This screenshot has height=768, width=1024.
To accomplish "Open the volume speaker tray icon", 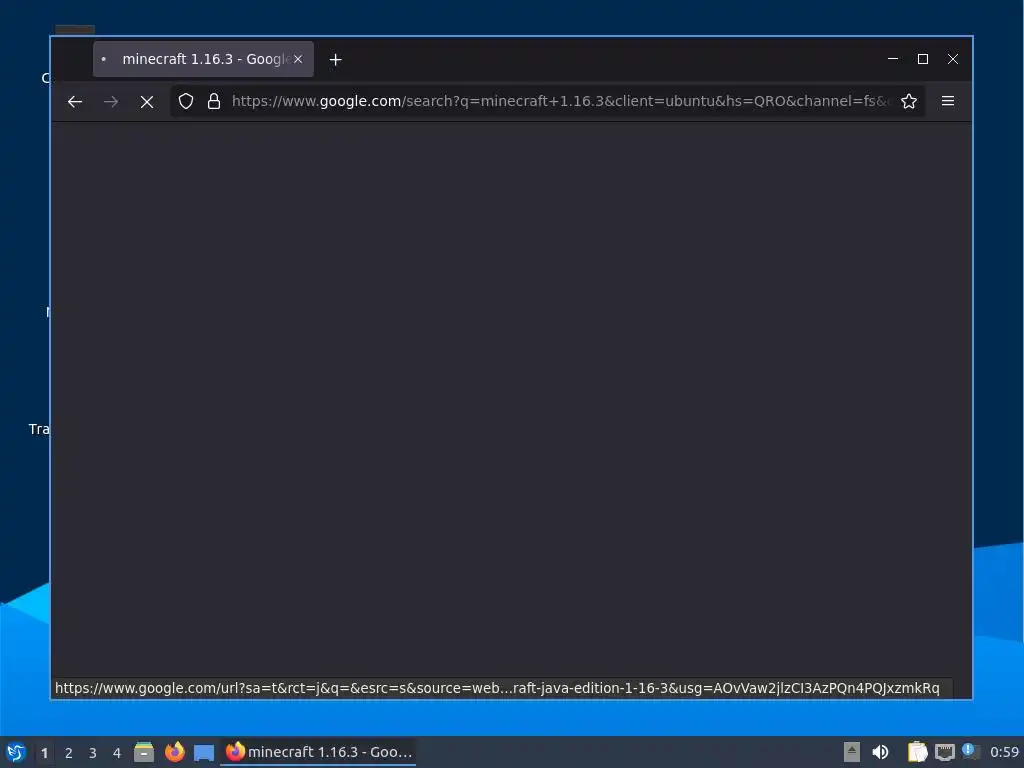I will [x=880, y=752].
